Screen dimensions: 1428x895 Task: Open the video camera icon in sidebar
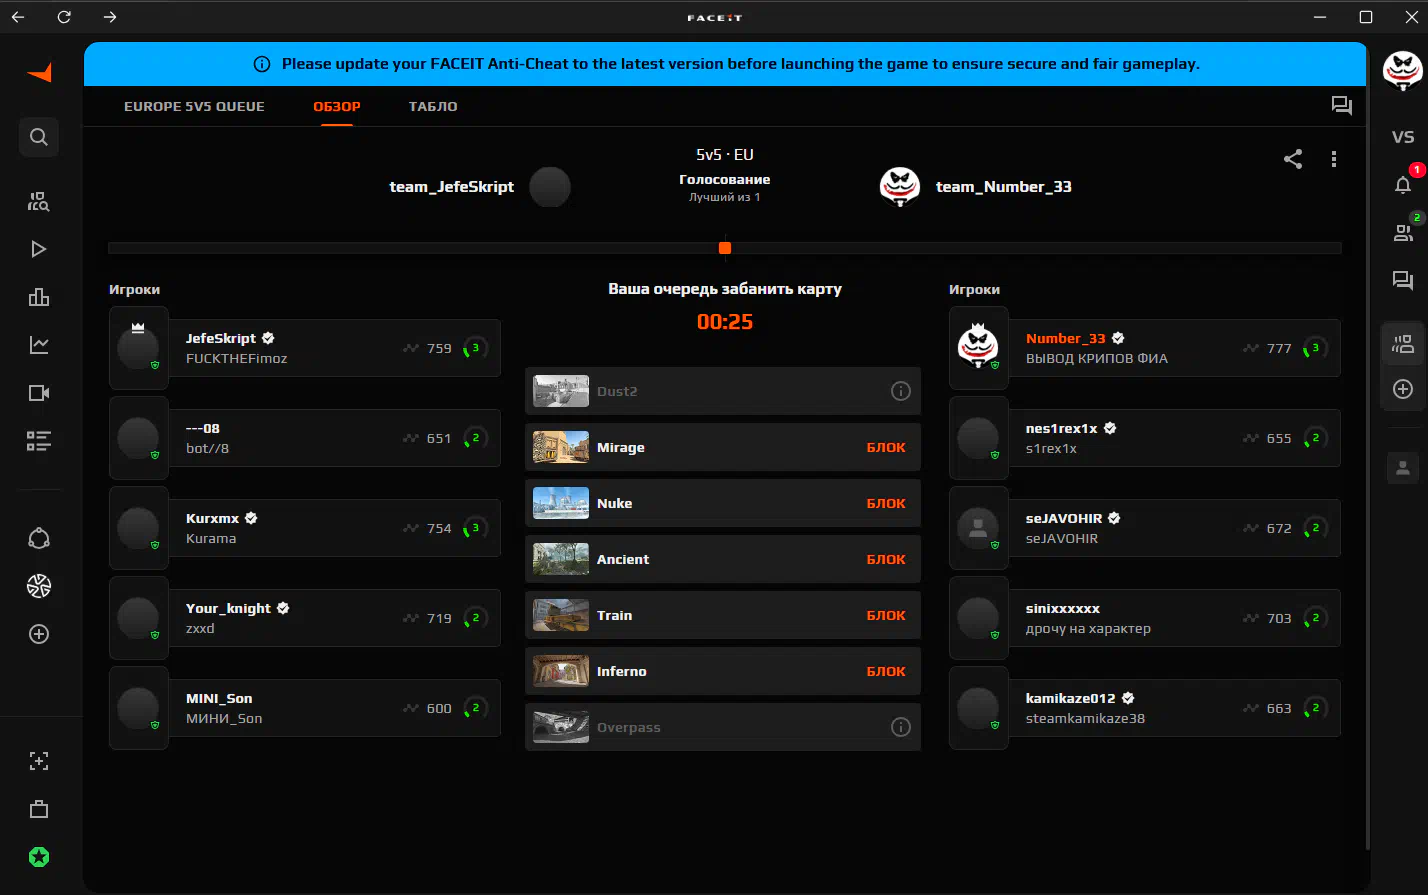point(39,393)
